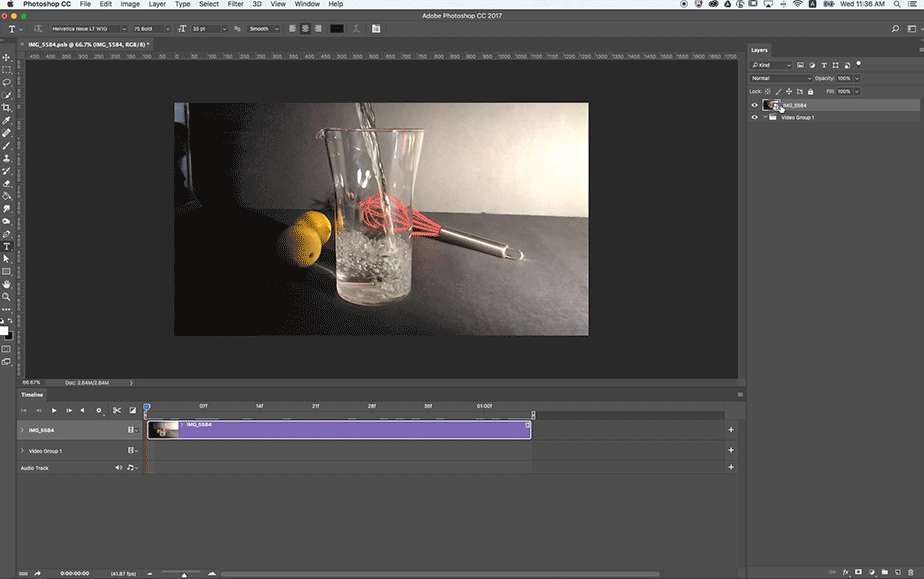The image size is (924, 579).
Task: Open the anti-aliasing Smooth dropdown
Action: click(263, 28)
